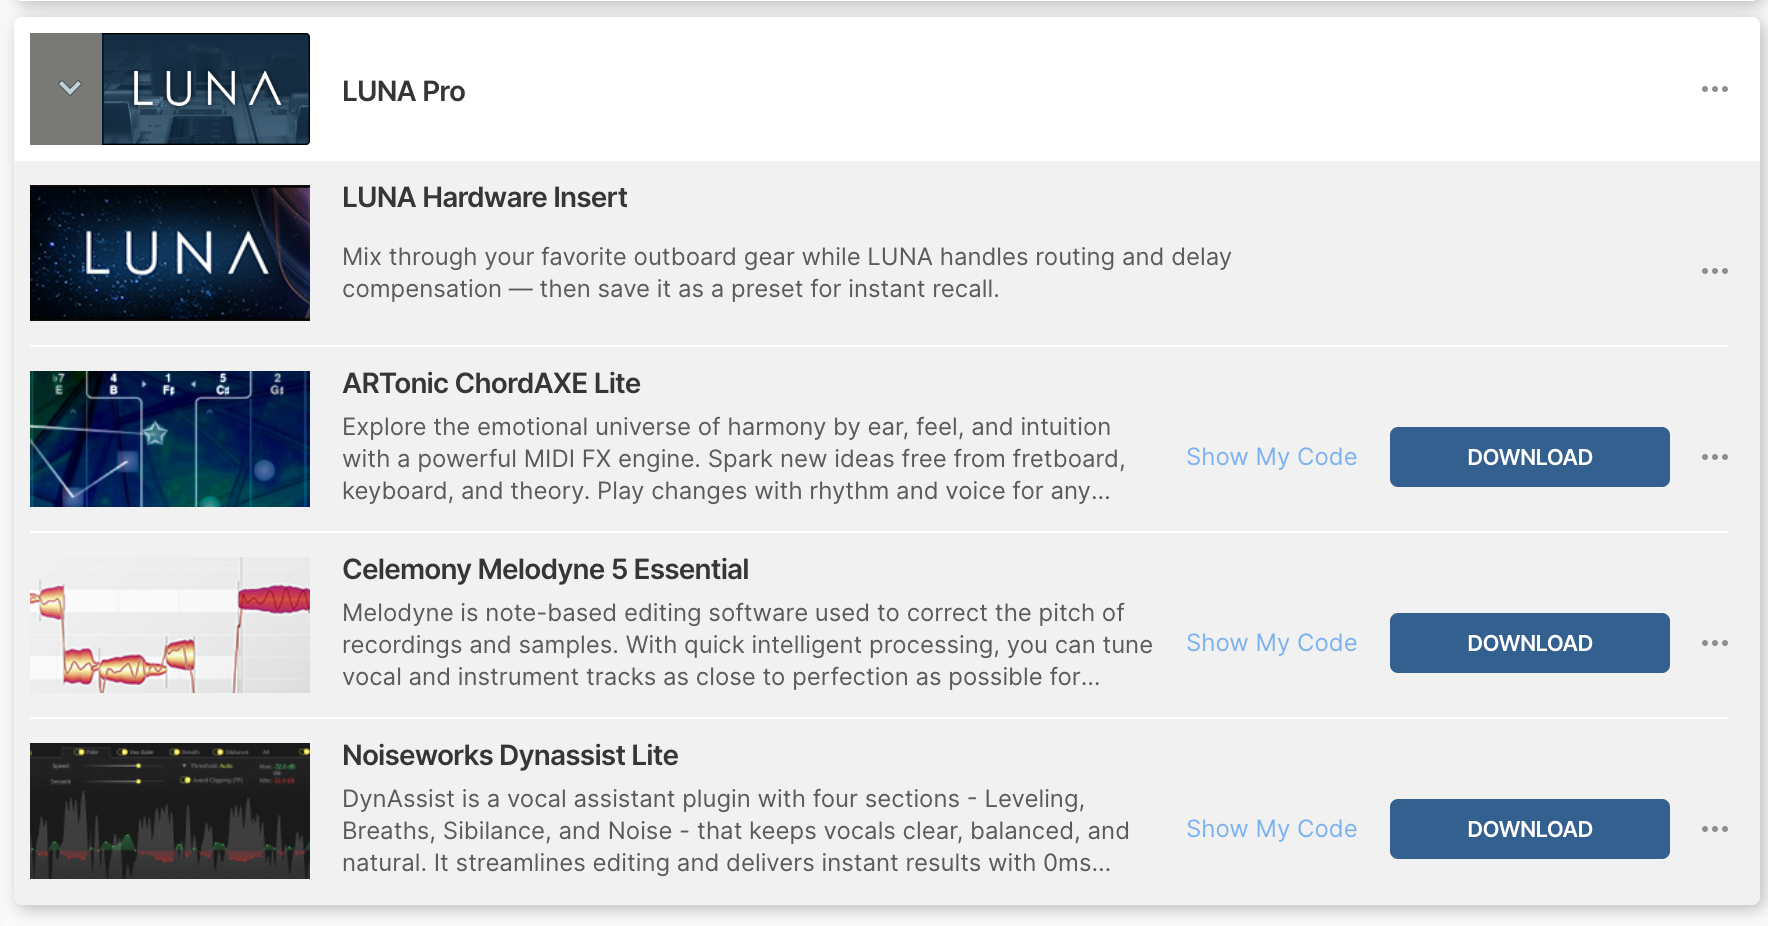Show My Code for ARTonic ChordAXE Lite
Viewport: 1768px width, 926px height.
point(1271,457)
